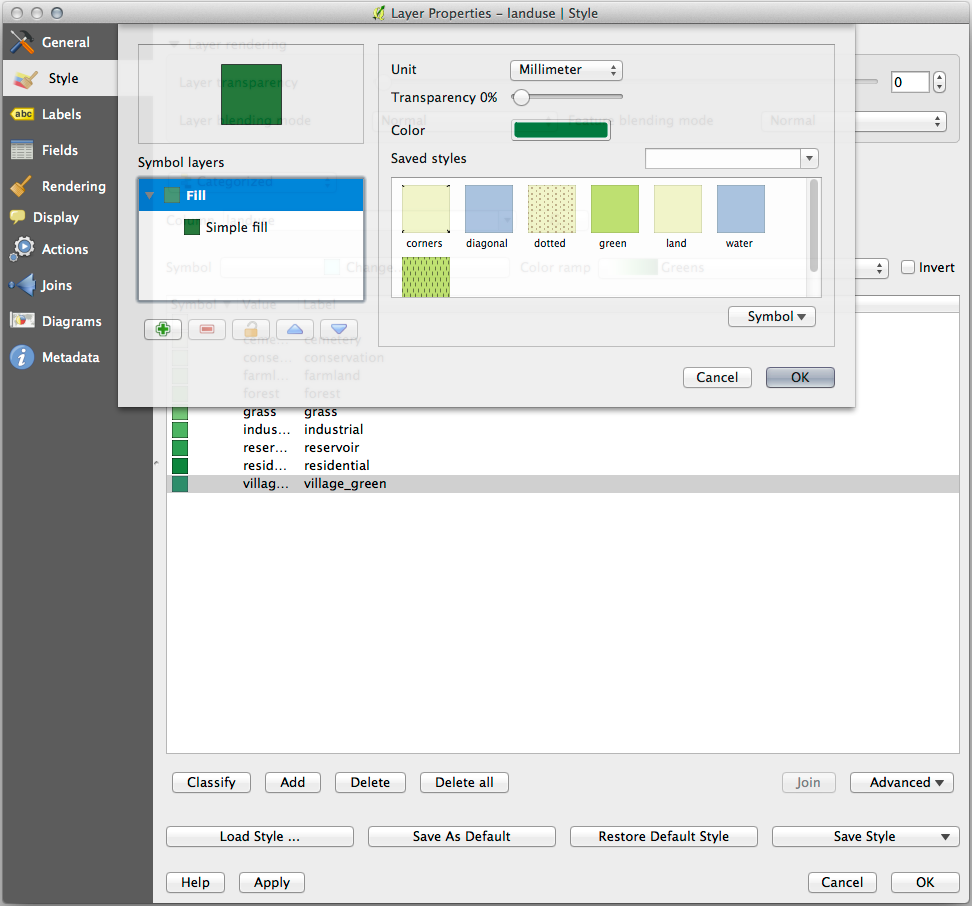
Task: Click the Load Style button
Action: [x=260, y=836]
